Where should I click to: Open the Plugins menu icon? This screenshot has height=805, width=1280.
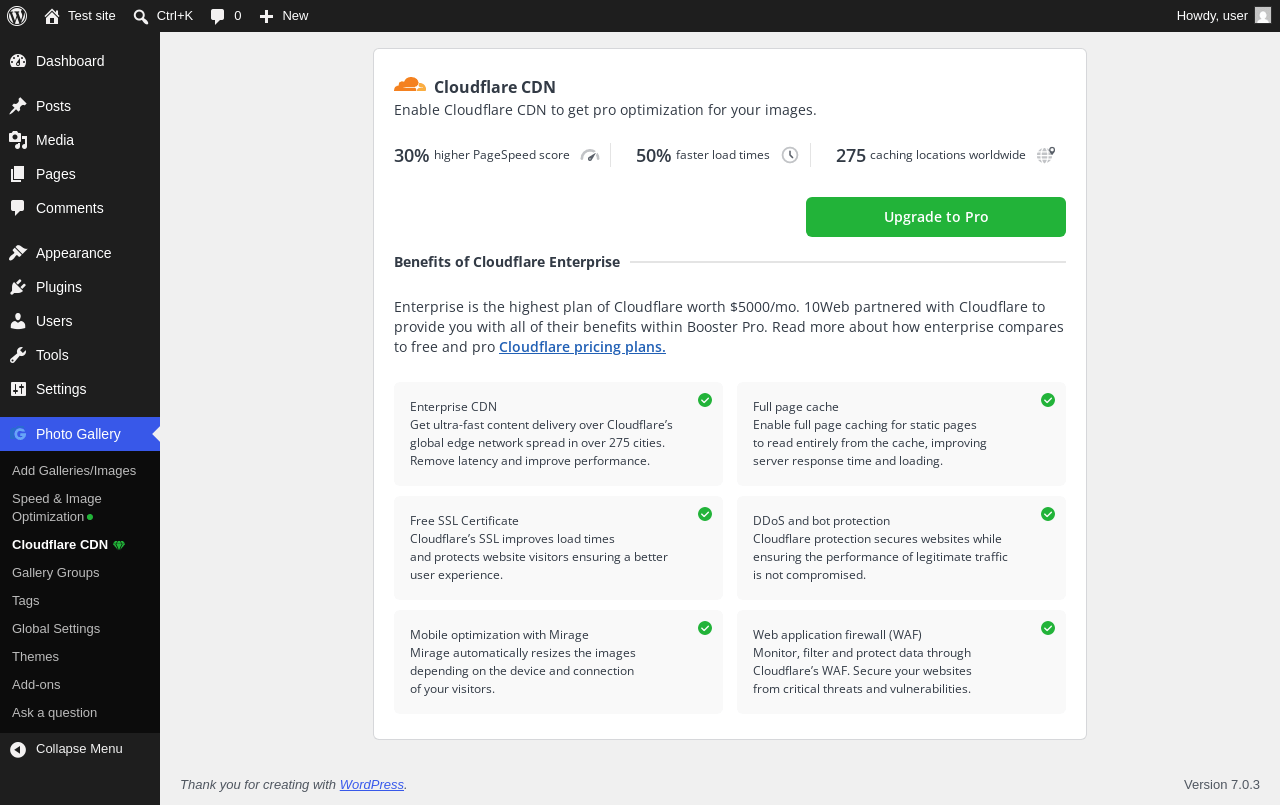18,287
